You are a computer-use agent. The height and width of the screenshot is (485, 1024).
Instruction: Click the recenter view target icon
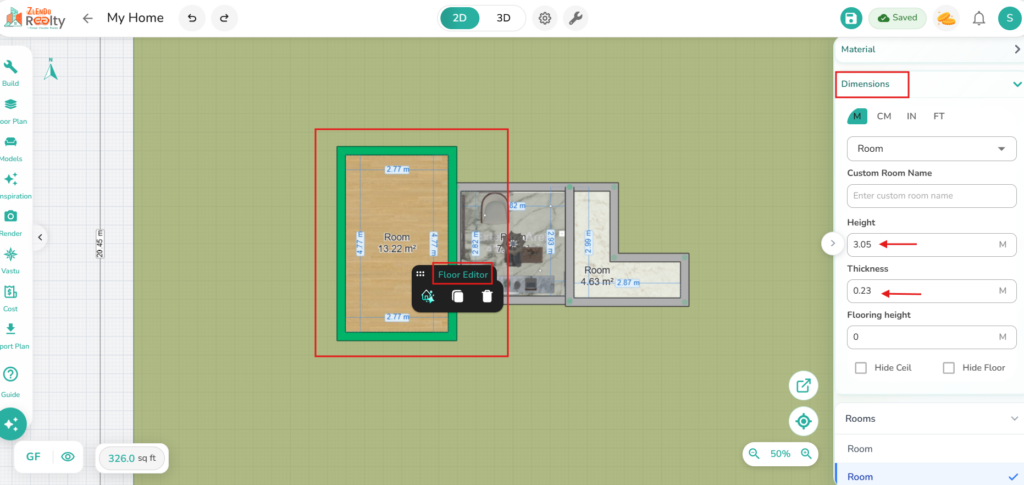(x=803, y=421)
